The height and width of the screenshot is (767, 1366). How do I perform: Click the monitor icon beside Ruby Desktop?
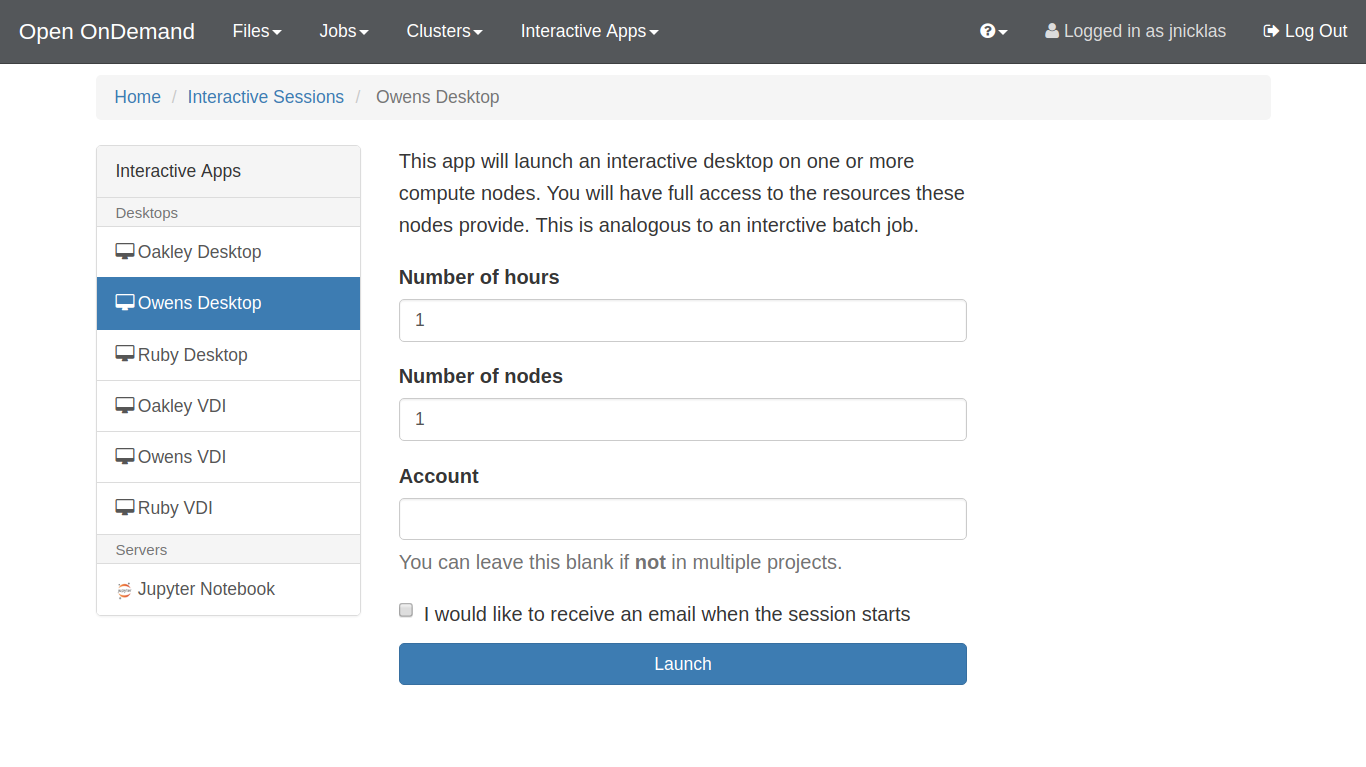tap(125, 355)
